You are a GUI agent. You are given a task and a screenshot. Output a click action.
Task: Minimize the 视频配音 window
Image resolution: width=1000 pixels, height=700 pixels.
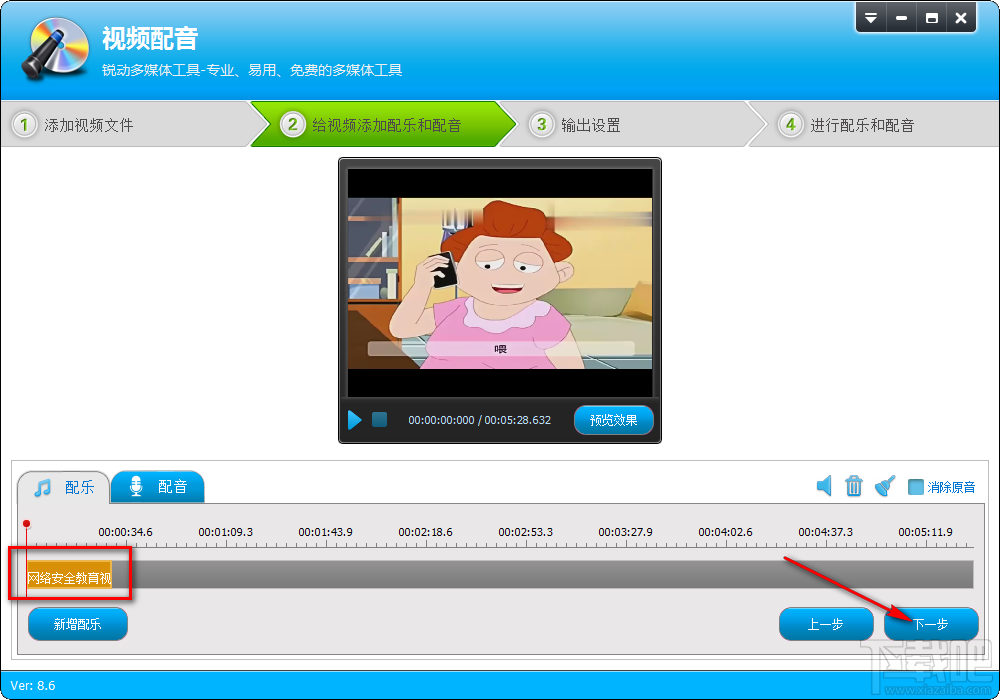click(x=901, y=18)
